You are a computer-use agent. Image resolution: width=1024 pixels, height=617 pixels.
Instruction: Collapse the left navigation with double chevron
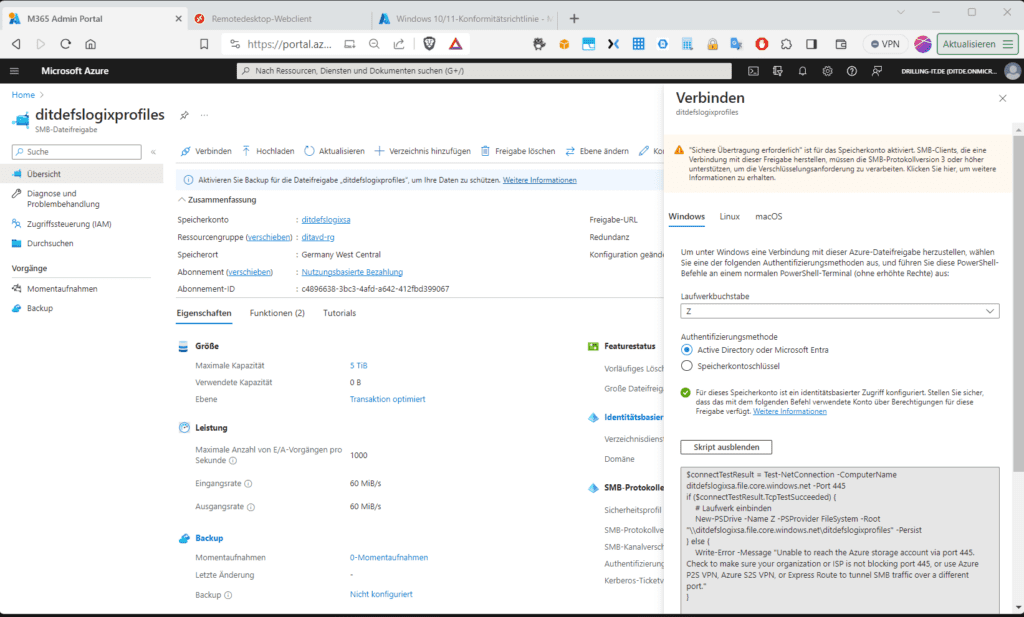point(153,151)
